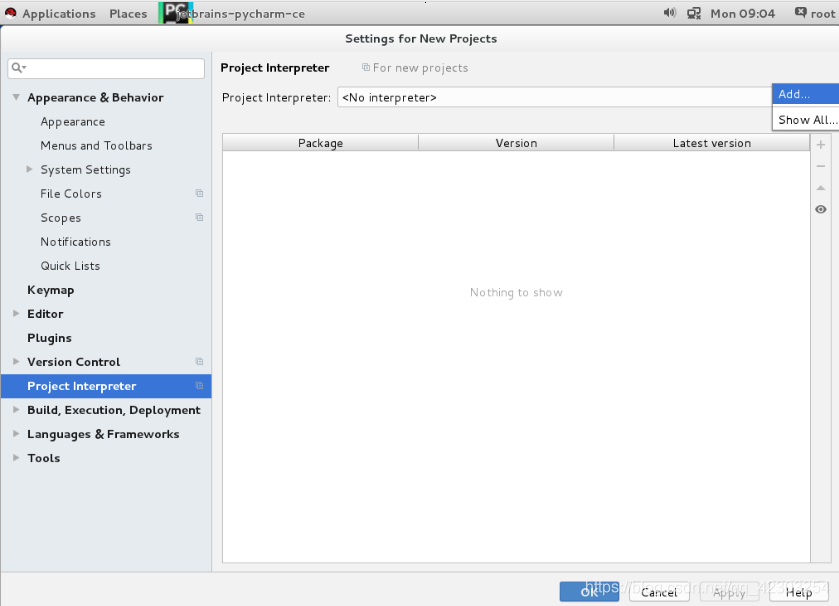This screenshot has width=839, height=606.
Task: Click the copy icon beside Version Control
Action: point(199,362)
